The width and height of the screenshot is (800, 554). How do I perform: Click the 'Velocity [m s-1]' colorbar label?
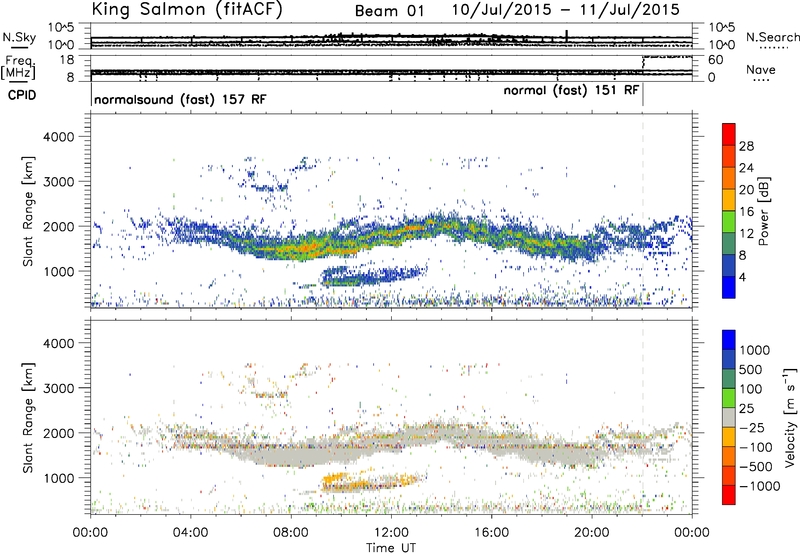[x=790, y=417]
